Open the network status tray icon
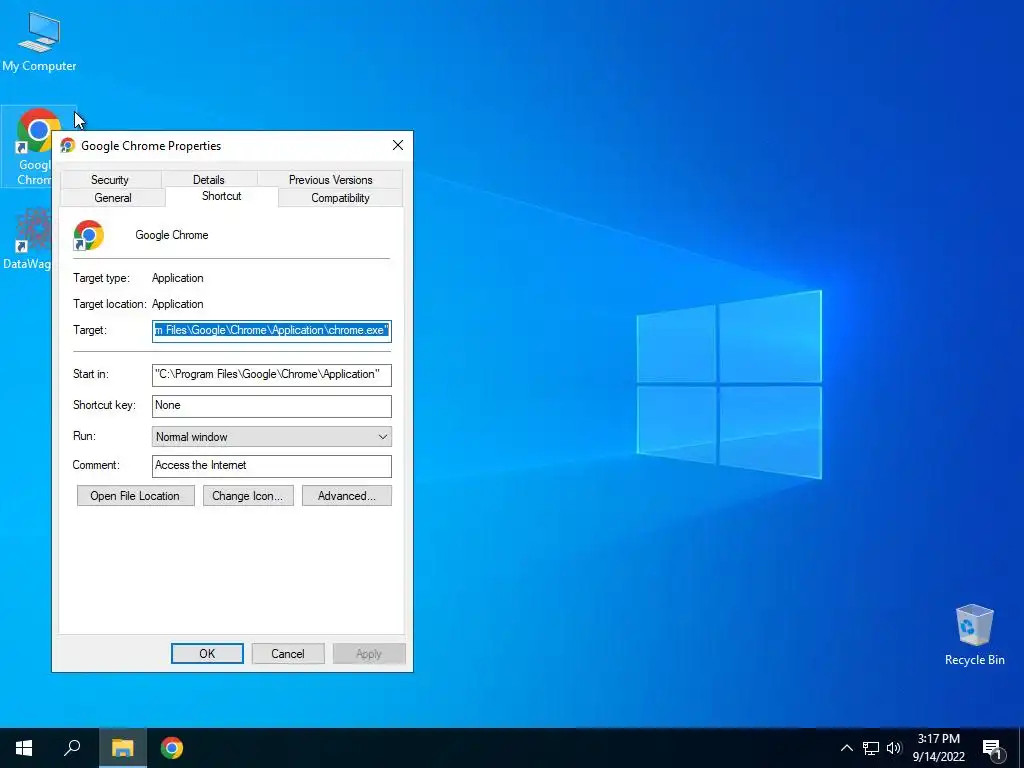The height and width of the screenshot is (768, 1024). pyautogui.click(x=871, y=748)
